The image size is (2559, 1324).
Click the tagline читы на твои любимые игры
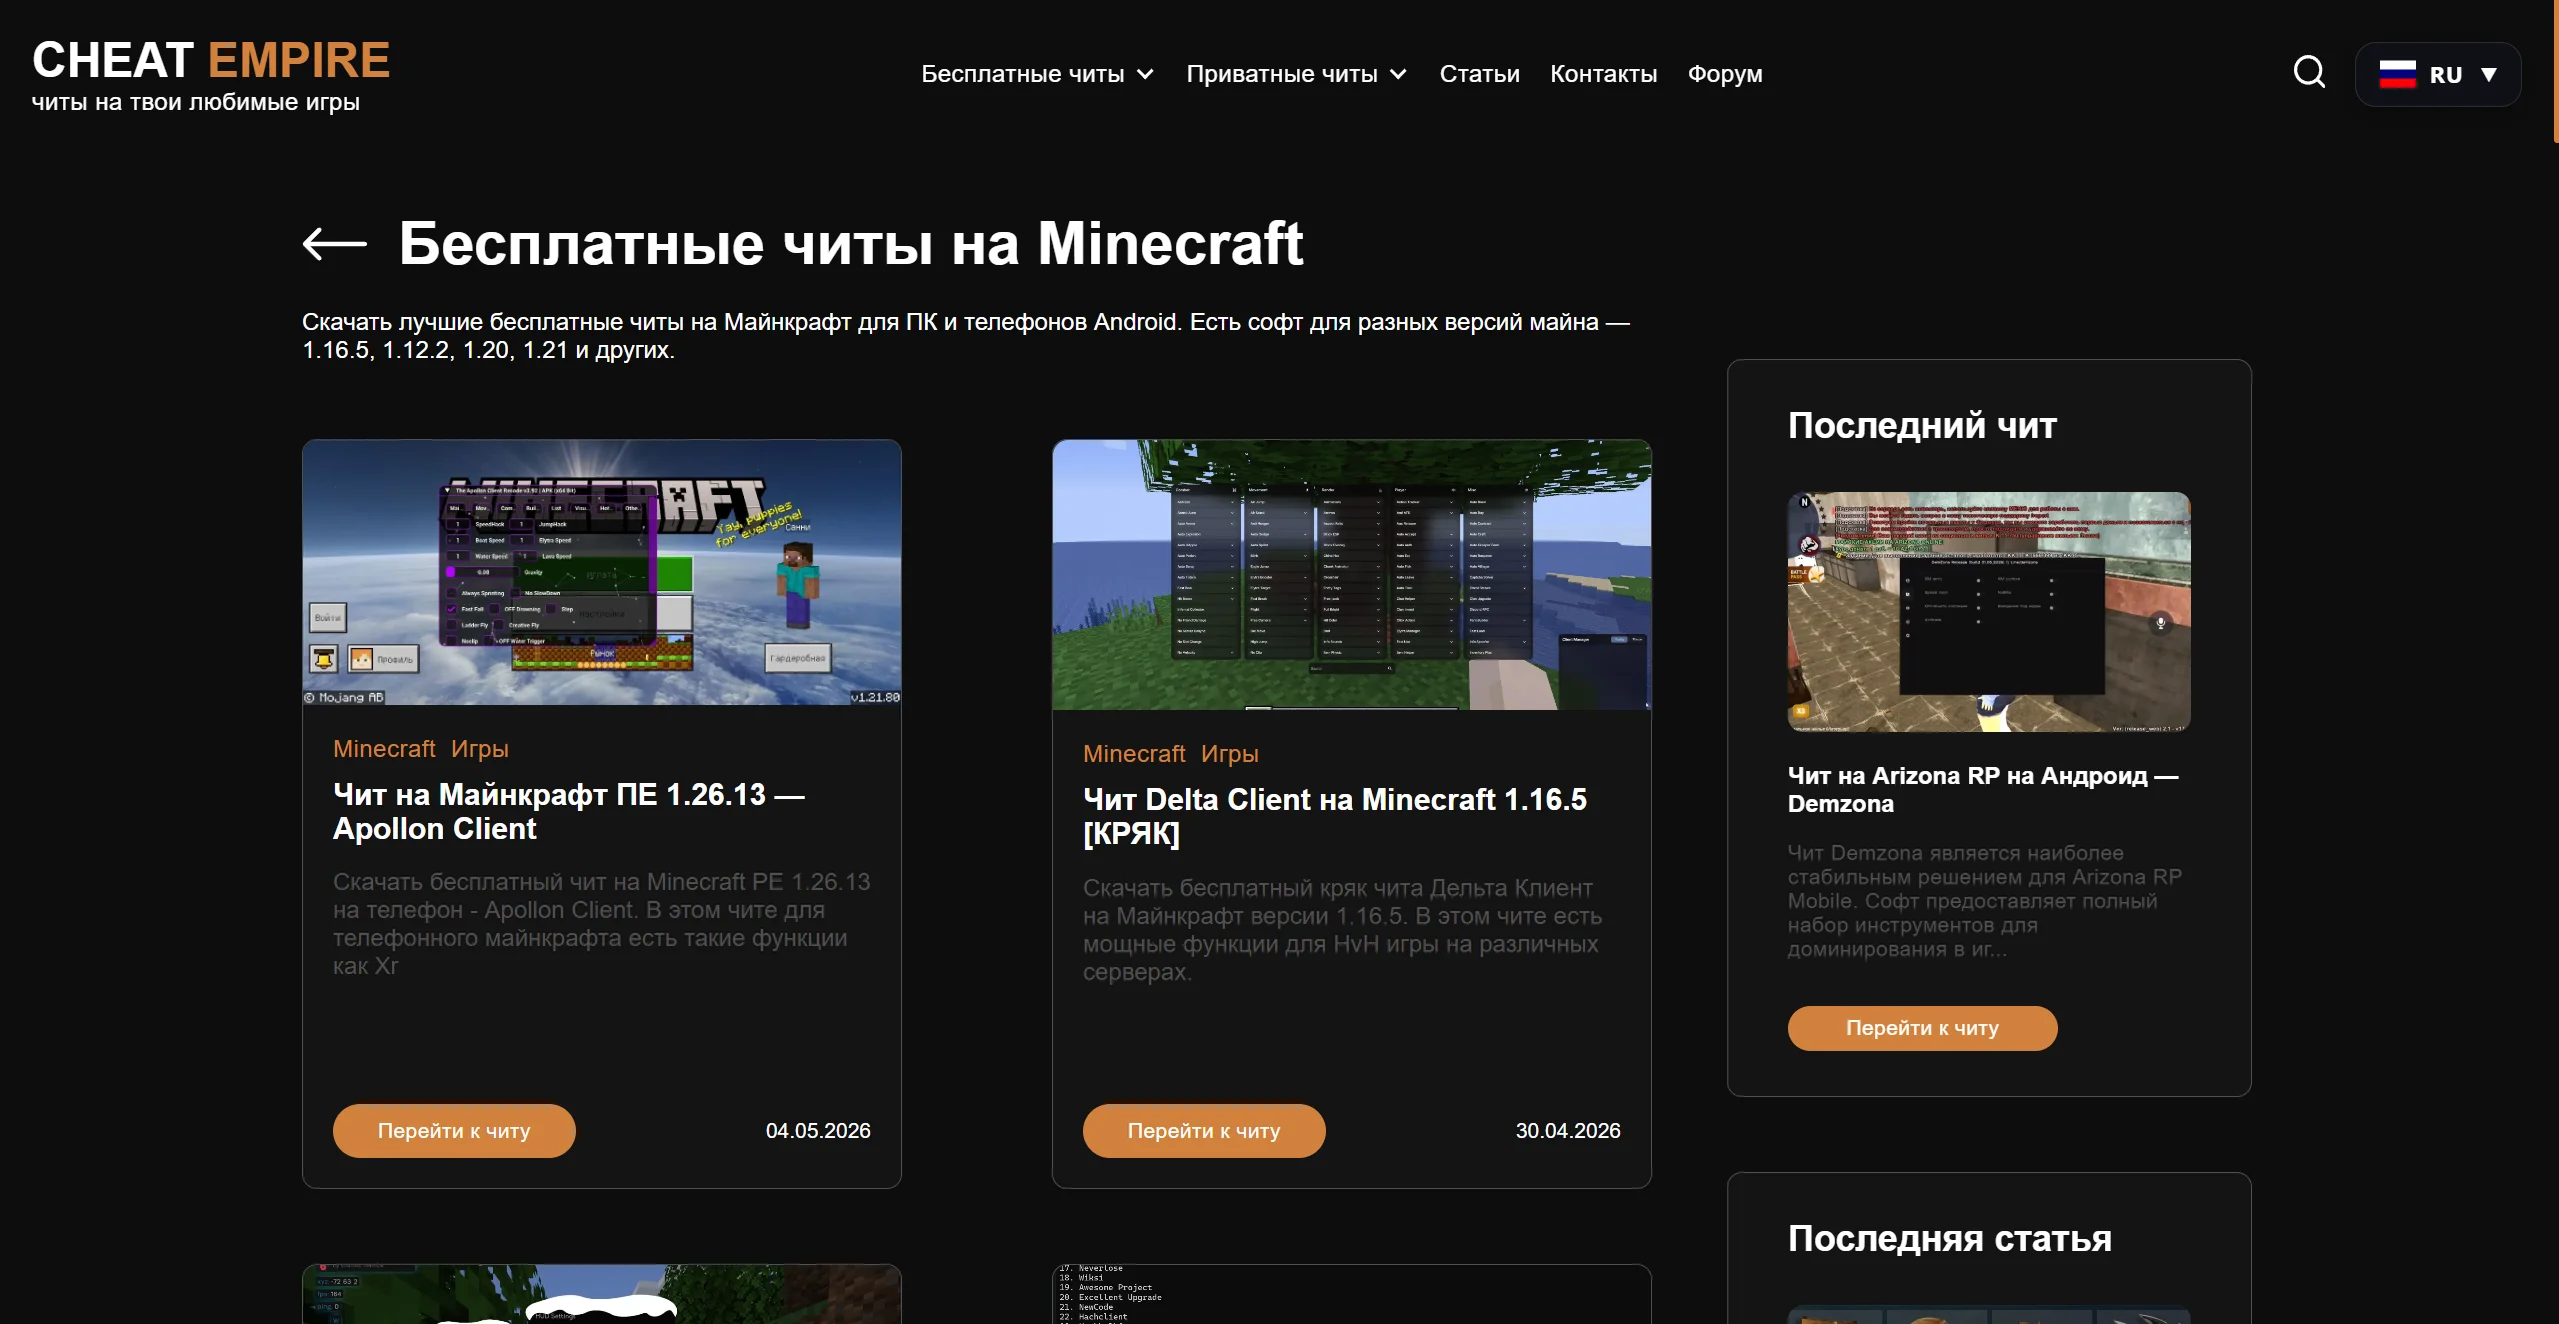pos(196,102)
